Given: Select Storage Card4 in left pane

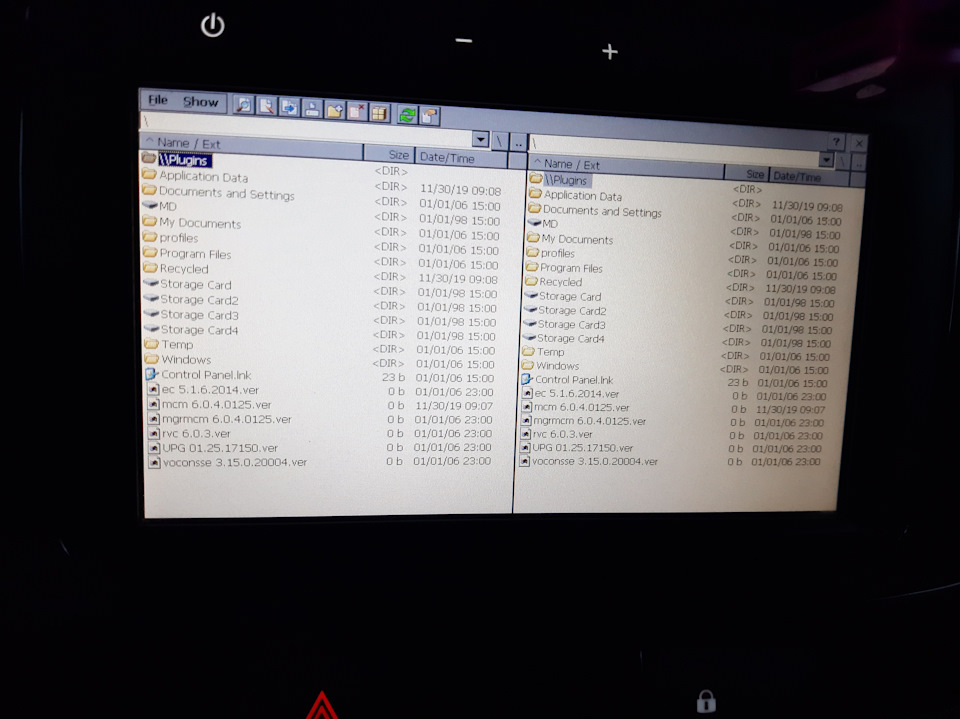Looking at the screenshot, I should (191, 329).
